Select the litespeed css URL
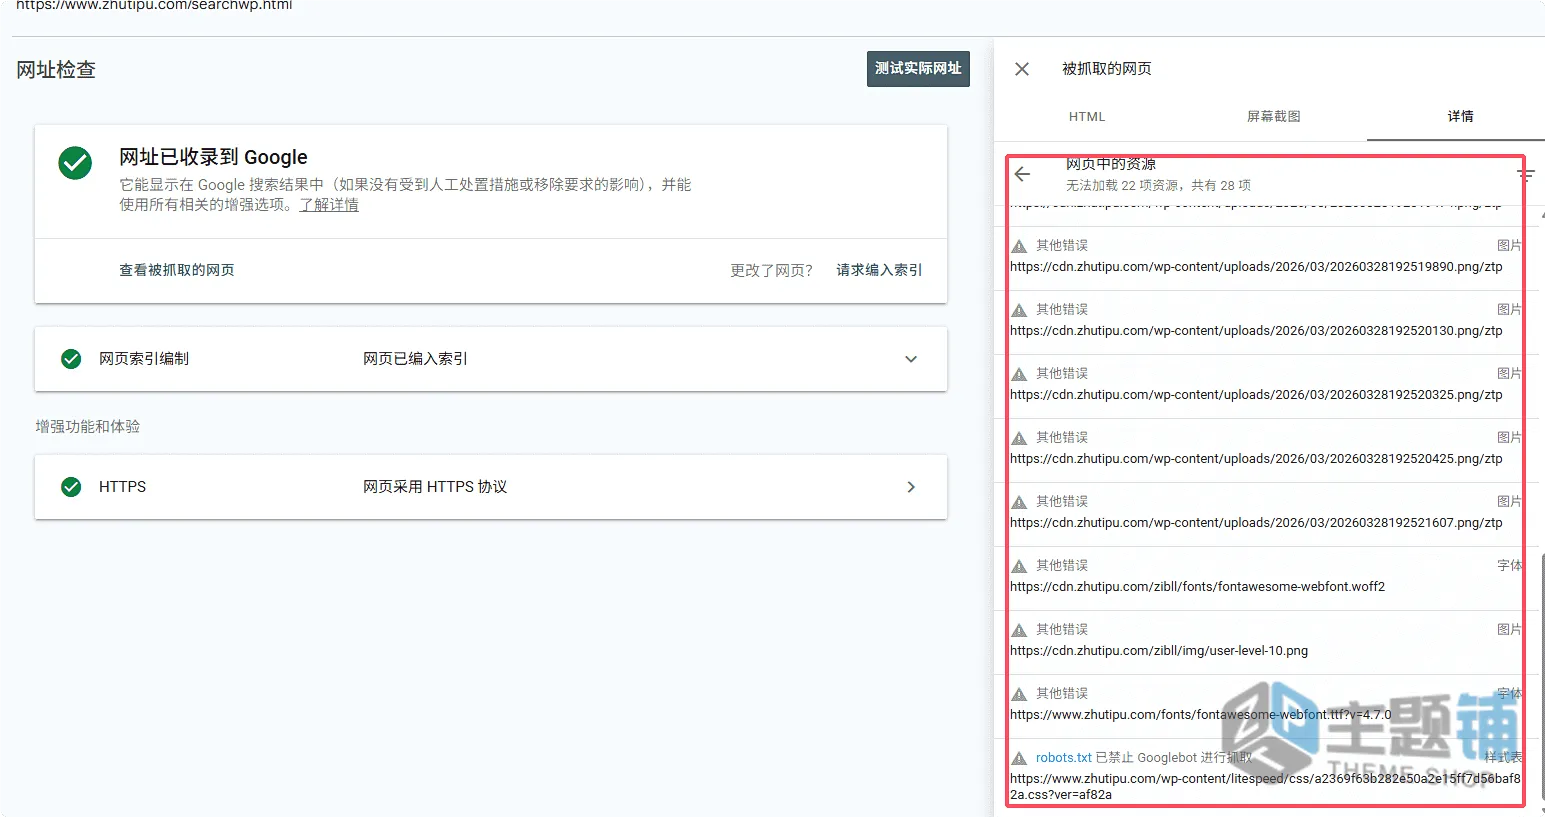The image size is (1545, 817). 1265,787
